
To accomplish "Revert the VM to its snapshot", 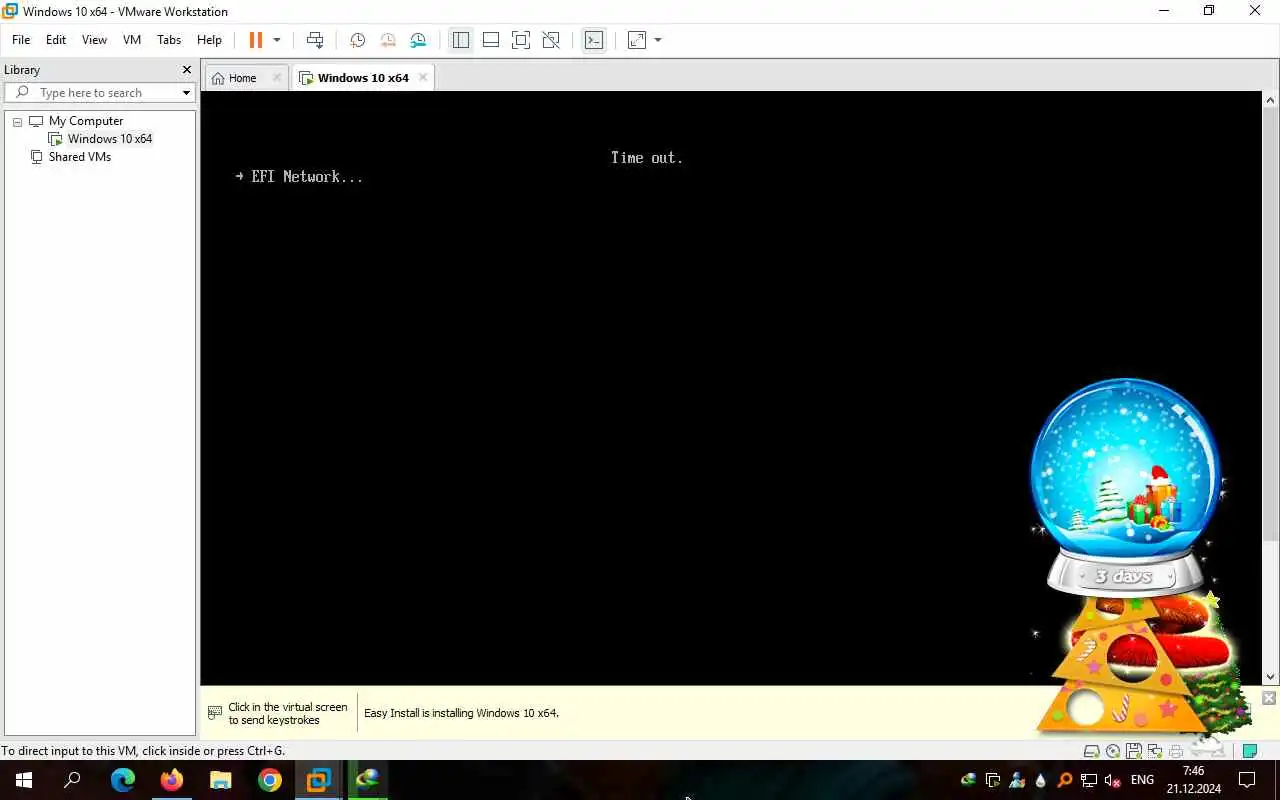I will coord(388,40).
